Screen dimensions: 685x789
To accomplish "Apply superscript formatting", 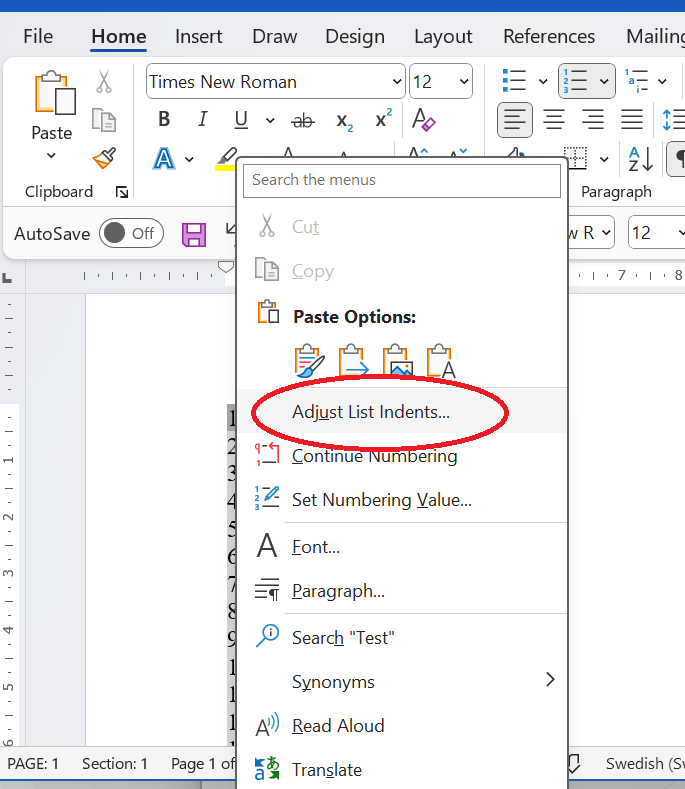I will pos(383,119).
